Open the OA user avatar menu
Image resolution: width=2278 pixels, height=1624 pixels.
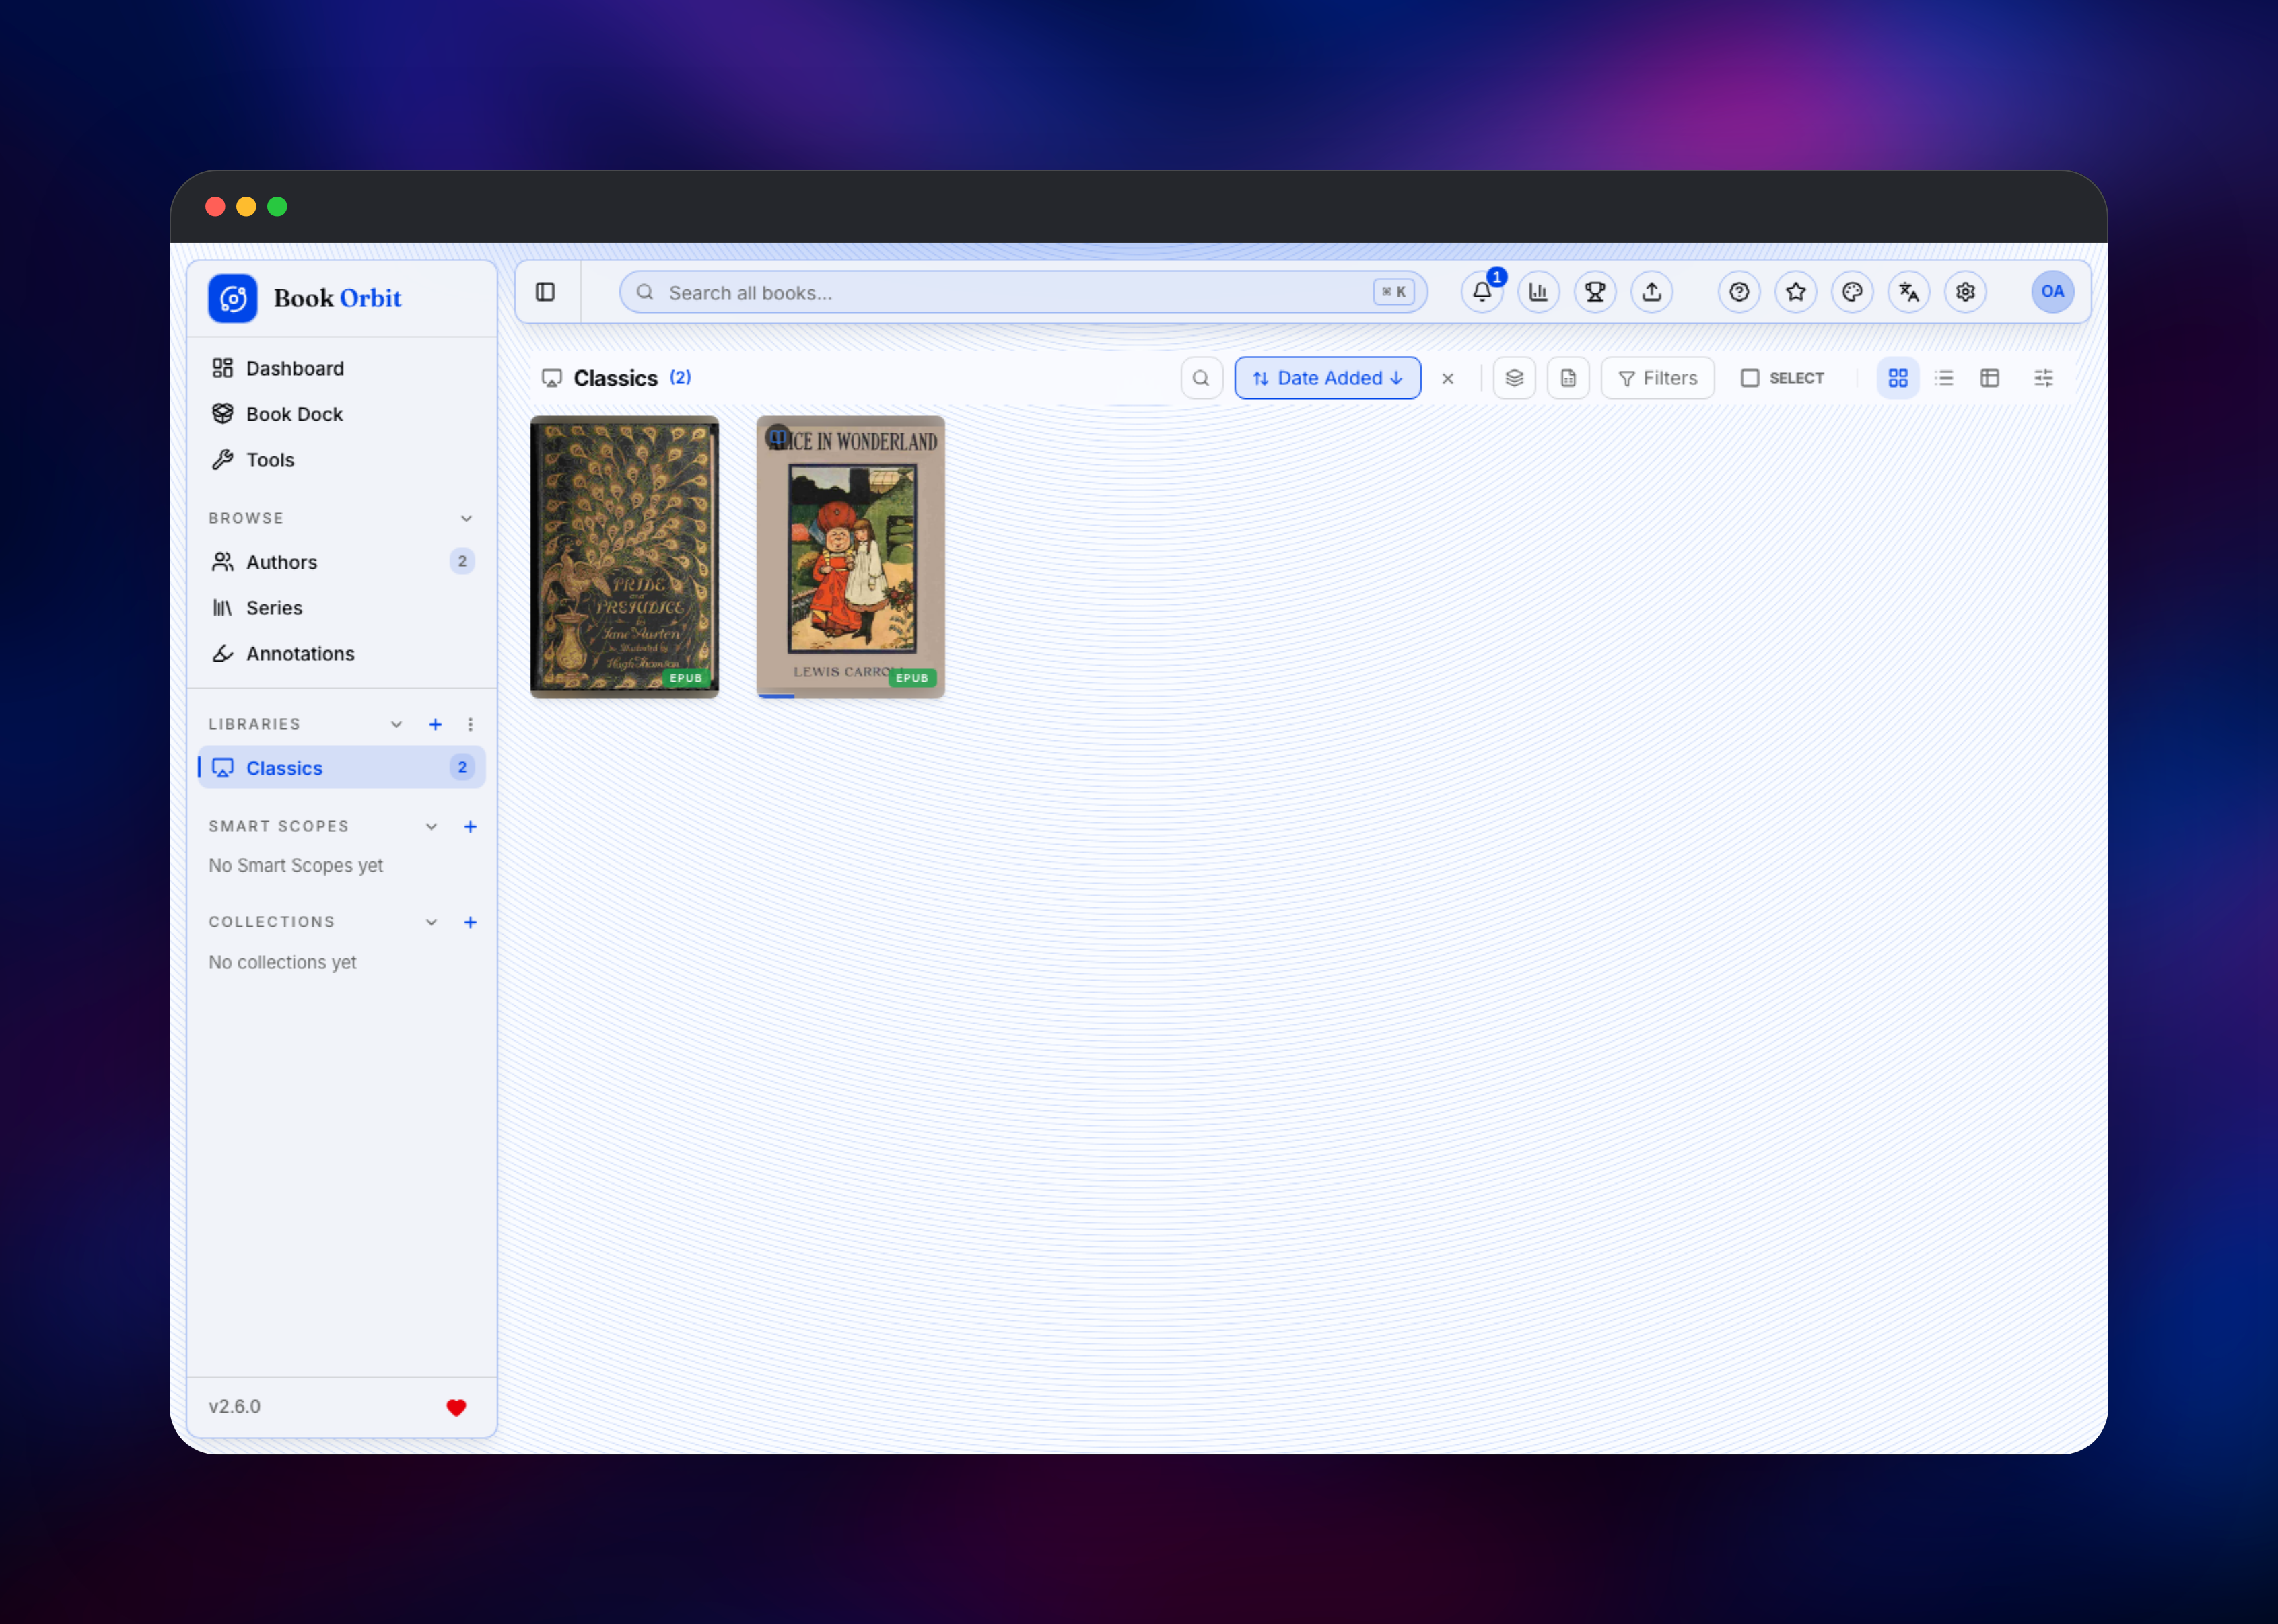(2052, 292)
